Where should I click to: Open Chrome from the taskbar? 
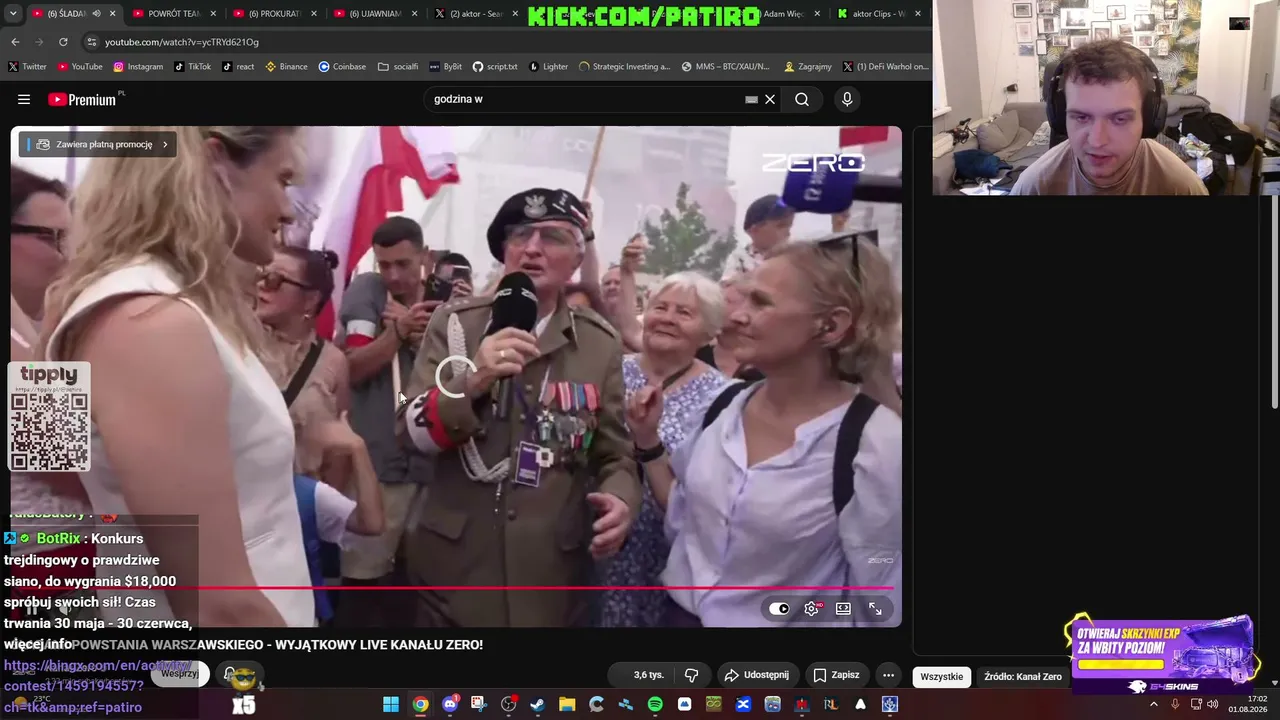pos(420,704)
